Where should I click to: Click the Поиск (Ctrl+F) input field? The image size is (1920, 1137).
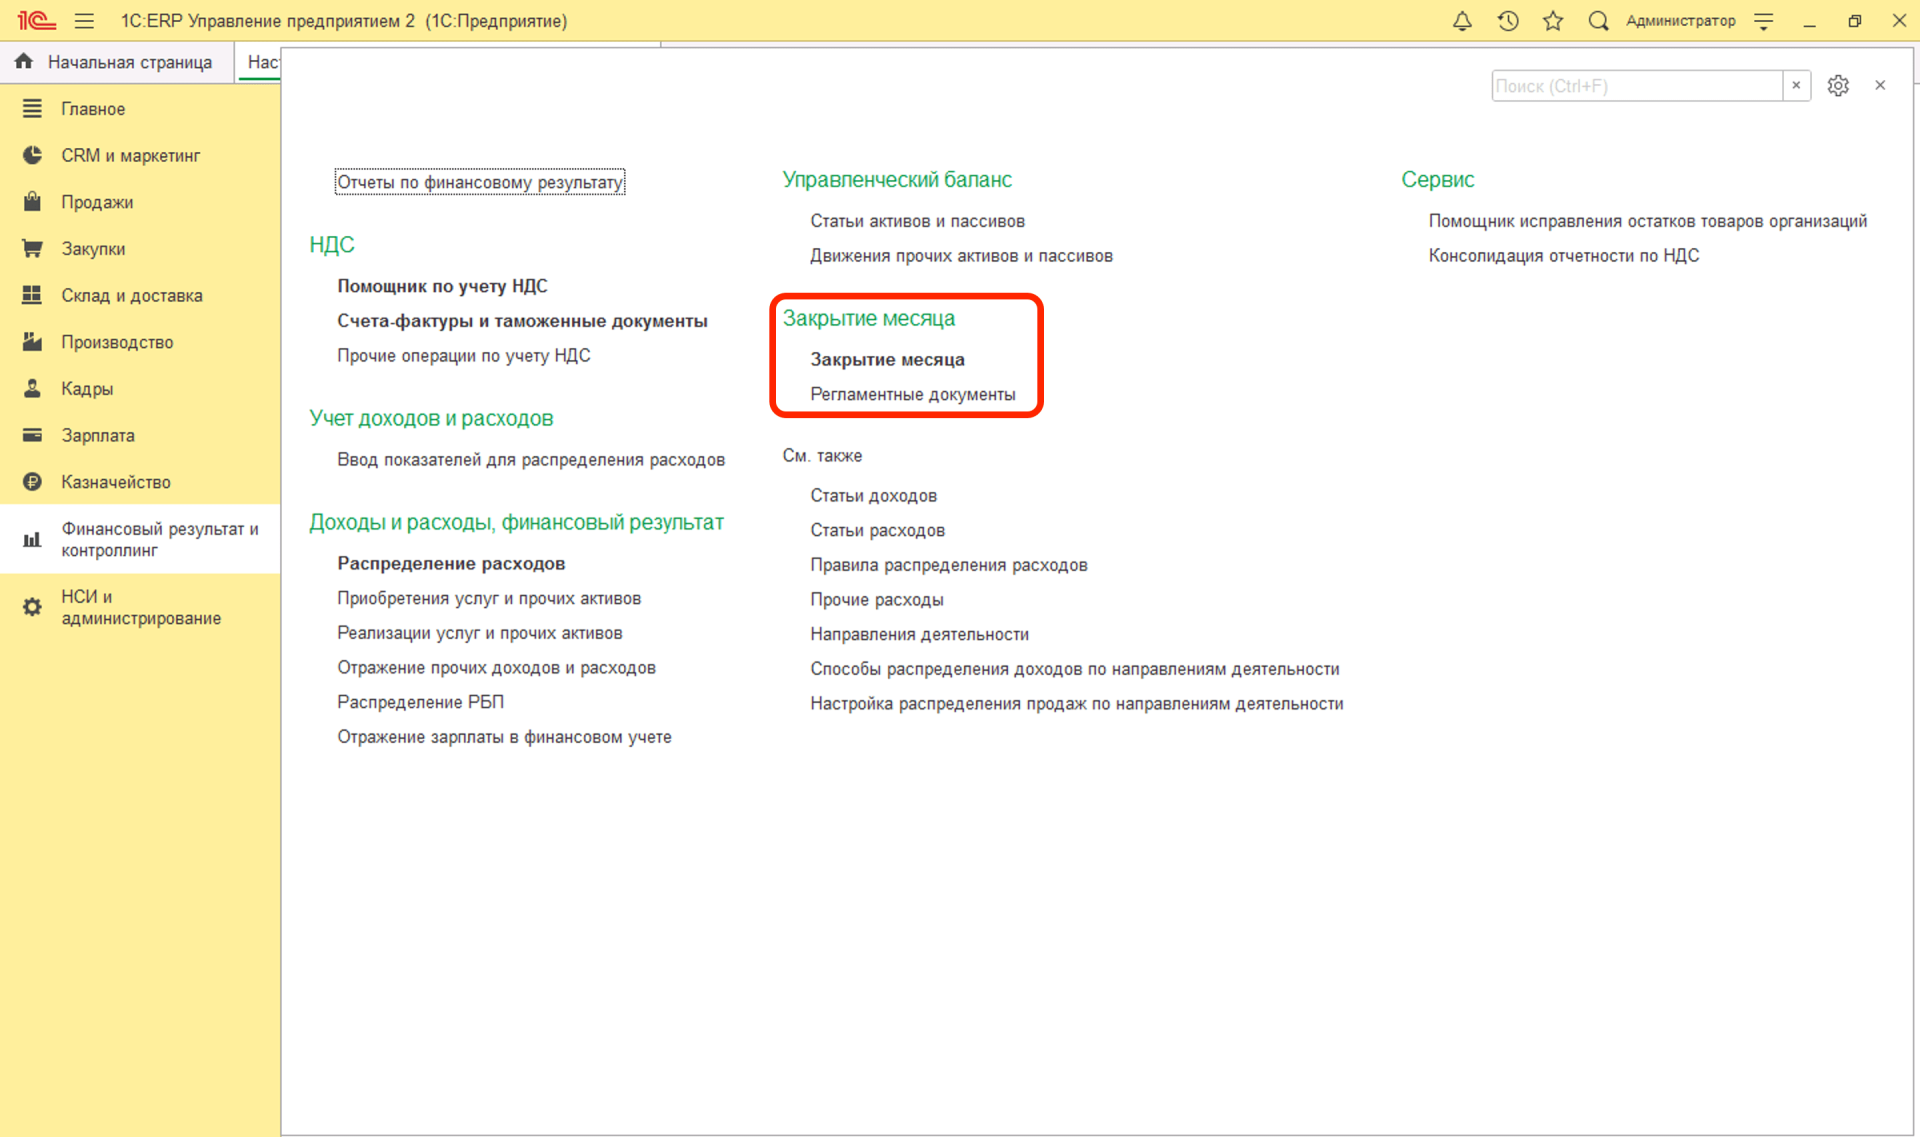[x=1636, y=86]
